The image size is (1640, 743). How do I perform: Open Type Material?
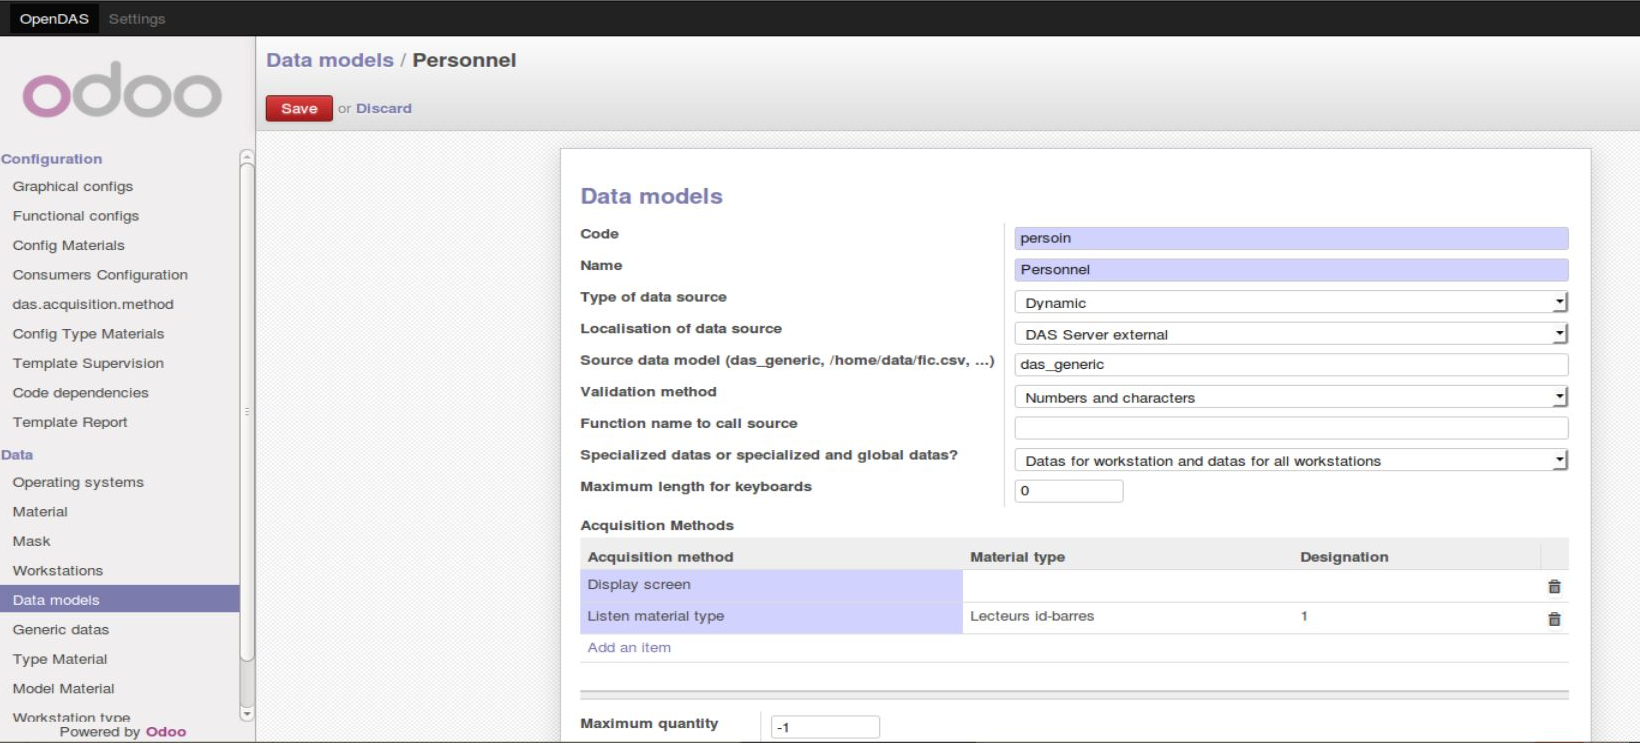click(x=59, y=659)
